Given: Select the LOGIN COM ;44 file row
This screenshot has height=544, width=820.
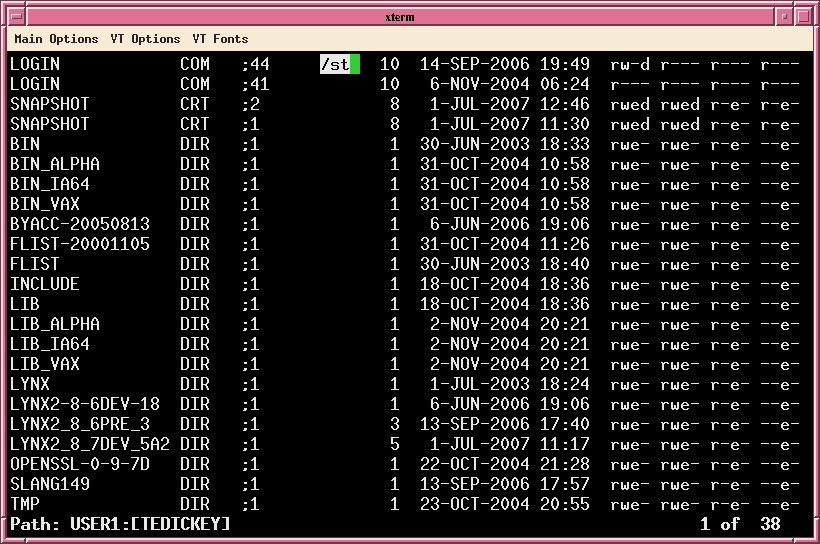Looking at the screenshot, I should [35, 64].
